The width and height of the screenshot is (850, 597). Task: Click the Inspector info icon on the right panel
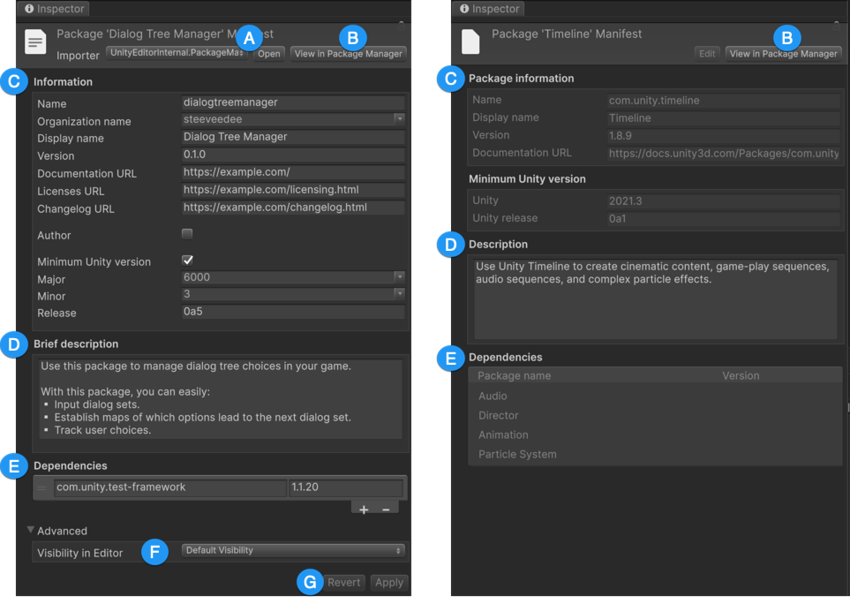[462, 8]
